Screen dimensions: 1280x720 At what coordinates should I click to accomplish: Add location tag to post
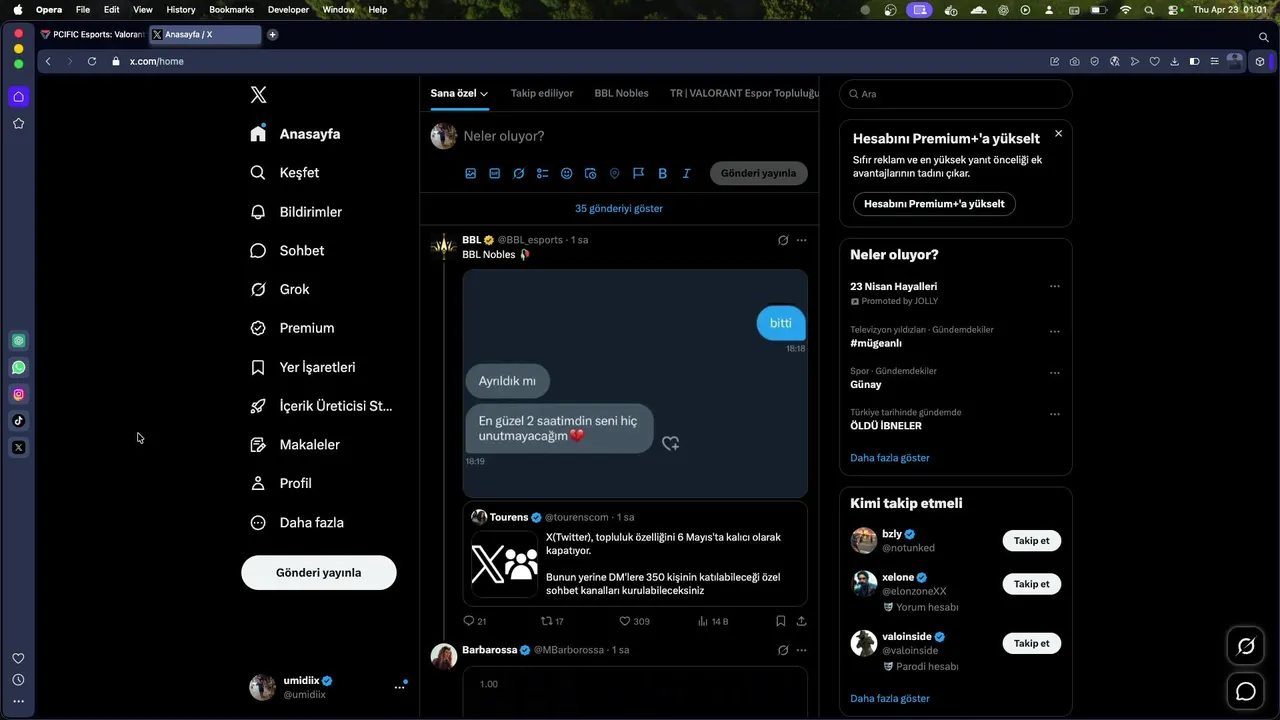615,173
